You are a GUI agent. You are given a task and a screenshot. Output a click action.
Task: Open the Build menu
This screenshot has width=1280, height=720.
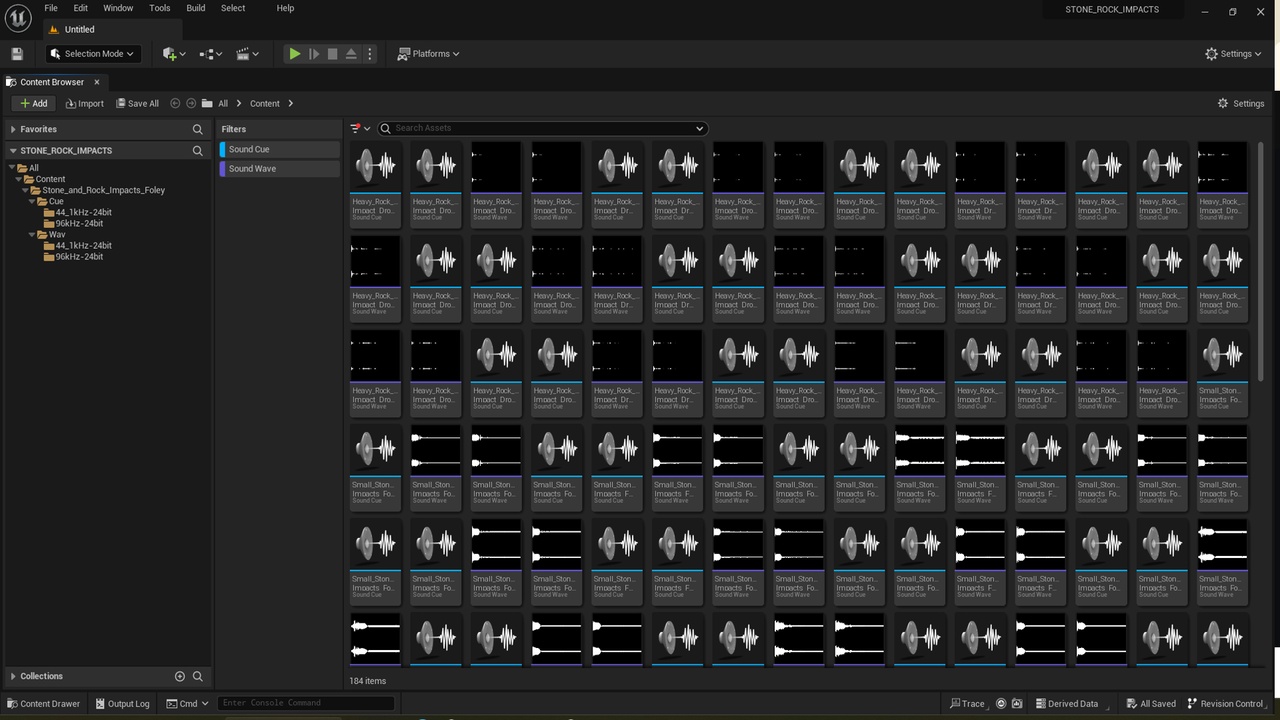pyautogui.click(x=196, y=8)
